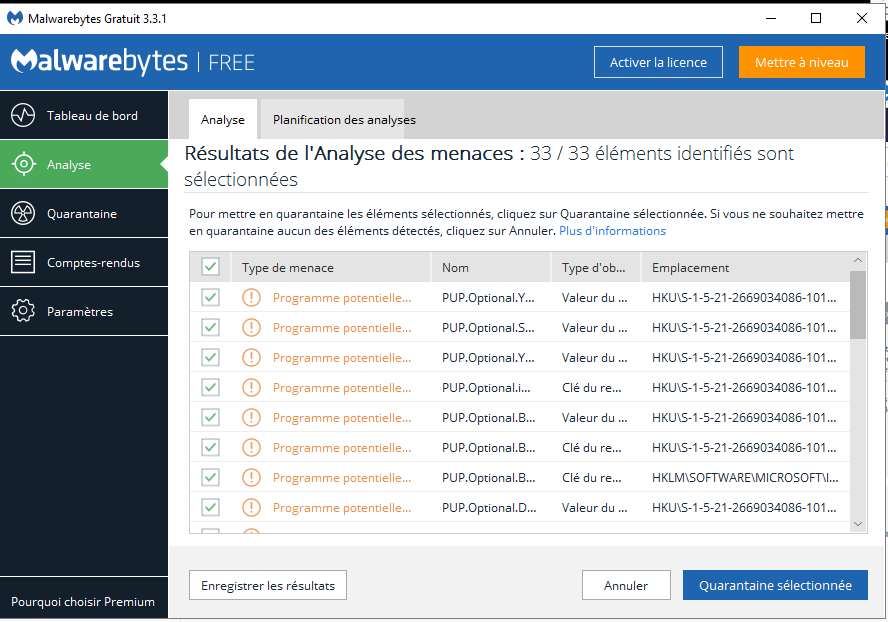The height and width of the screenshot is (622, 888).
Task: Click Programme potentielle... in the PUP.Optional.D row
Action: coord(342,508)
